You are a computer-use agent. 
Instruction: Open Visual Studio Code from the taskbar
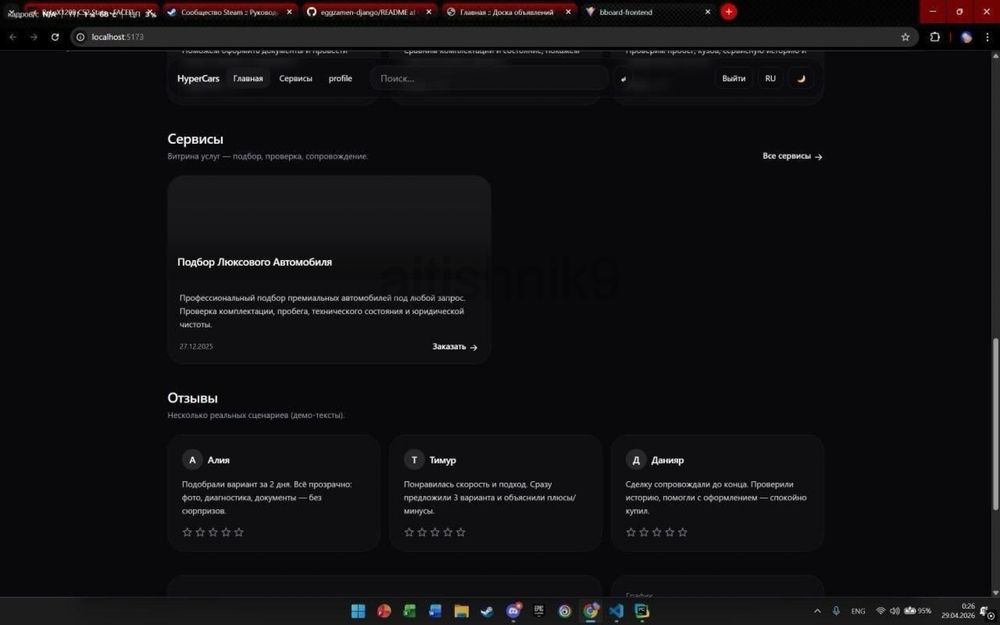pos(615,611)
